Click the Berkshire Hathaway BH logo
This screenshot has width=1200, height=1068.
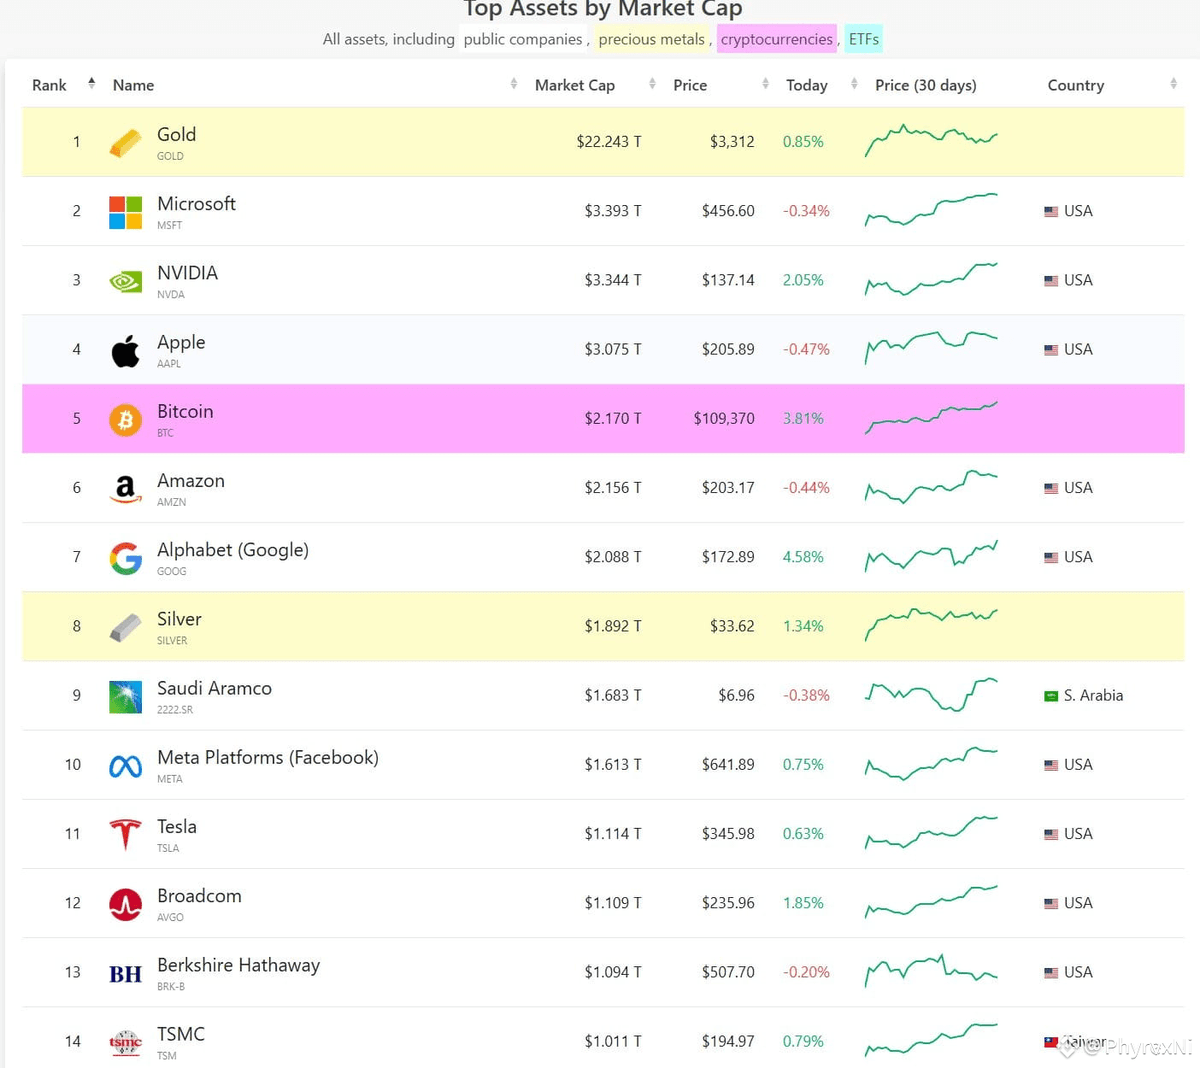[125, 973]
